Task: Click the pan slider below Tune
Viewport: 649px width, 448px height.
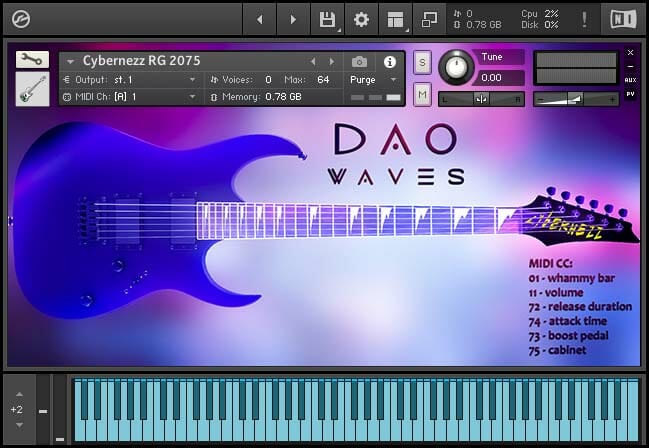Action: (x=481, y=98)
